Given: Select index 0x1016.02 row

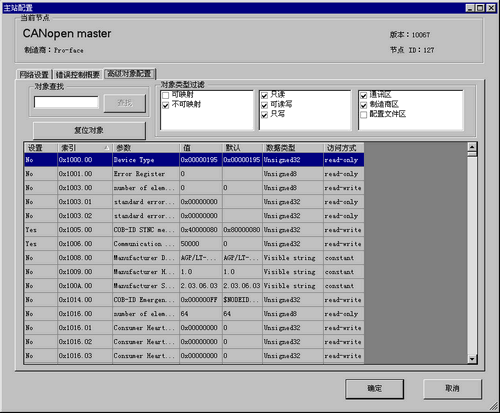Looking at the screenshot, I should (x=194, y=342).
